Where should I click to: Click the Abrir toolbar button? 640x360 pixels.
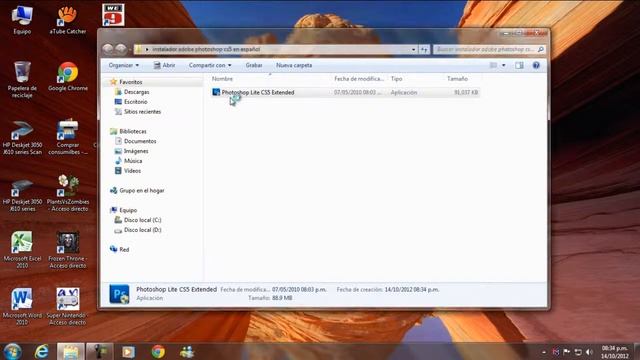[x=164, y=65]
